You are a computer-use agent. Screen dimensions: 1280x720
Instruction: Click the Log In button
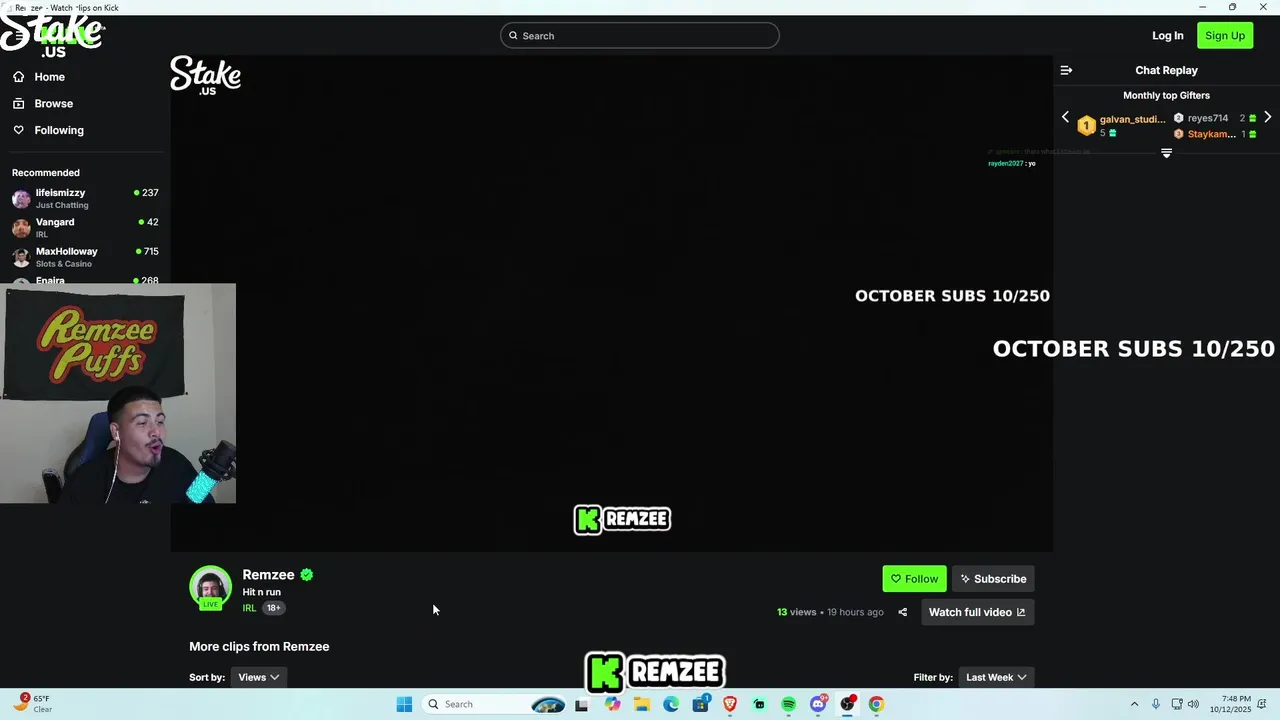1167,36
